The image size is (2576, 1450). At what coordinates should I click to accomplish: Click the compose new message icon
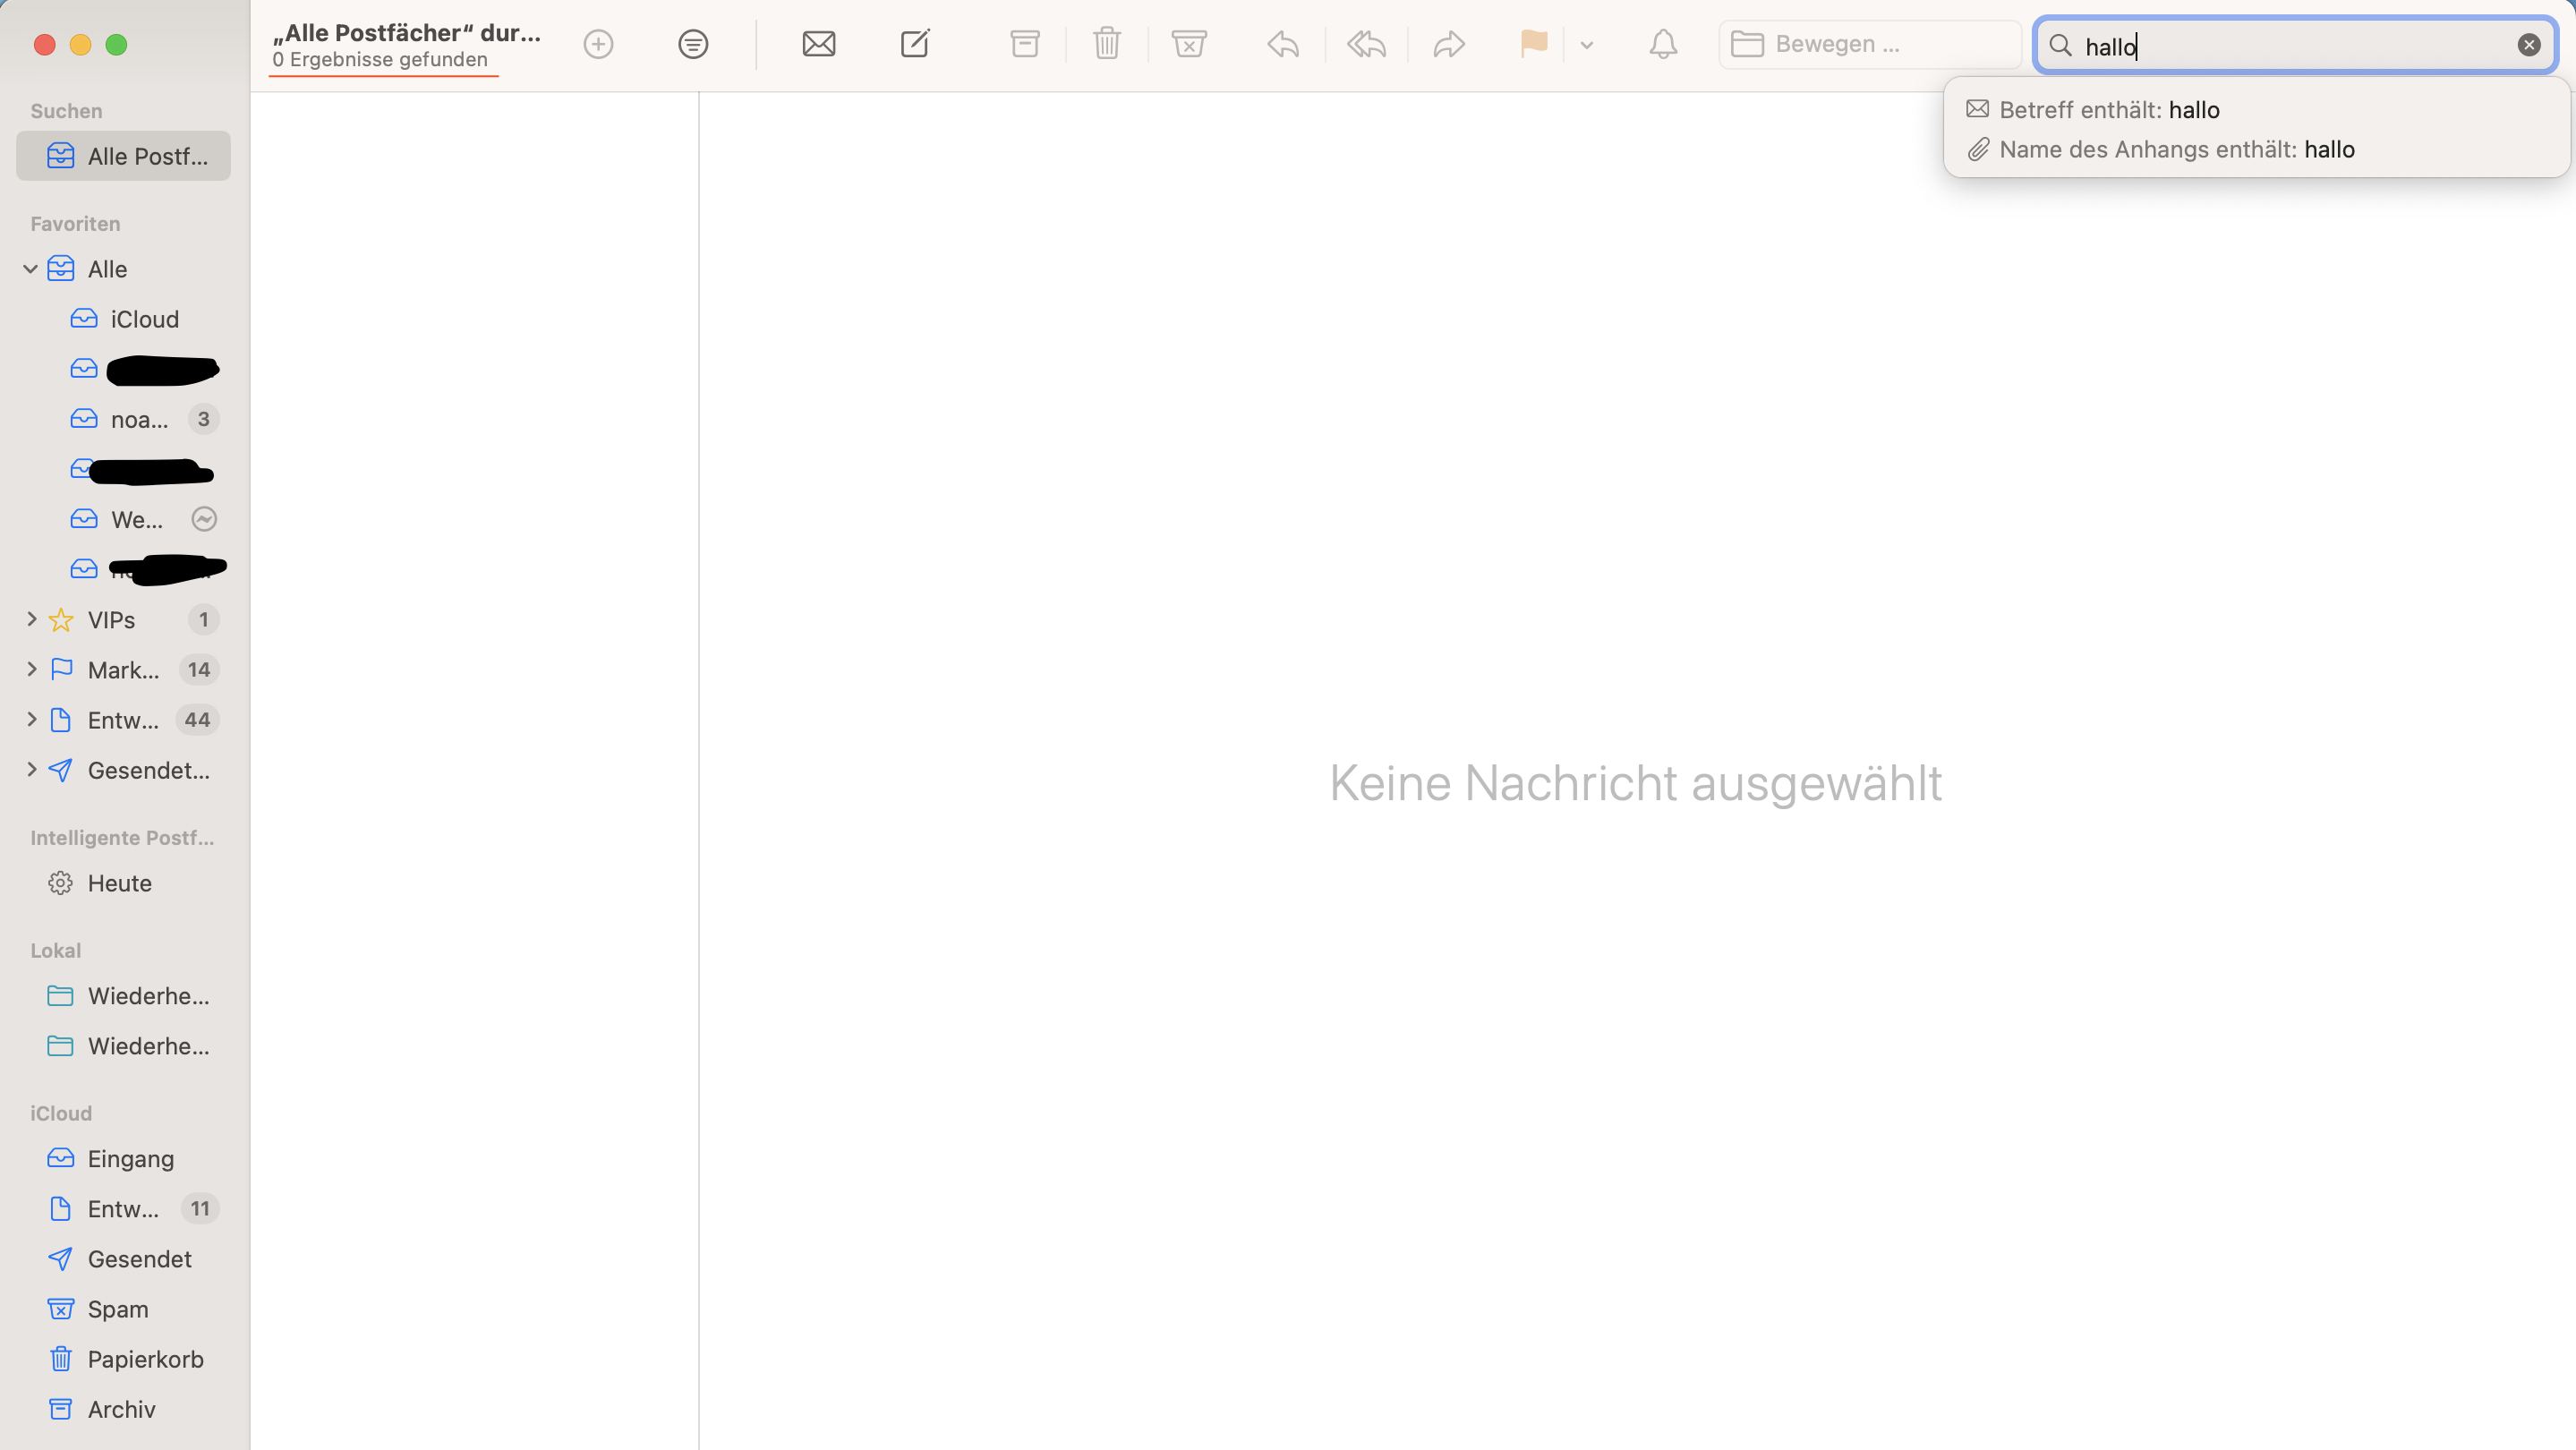pos(914,44)
